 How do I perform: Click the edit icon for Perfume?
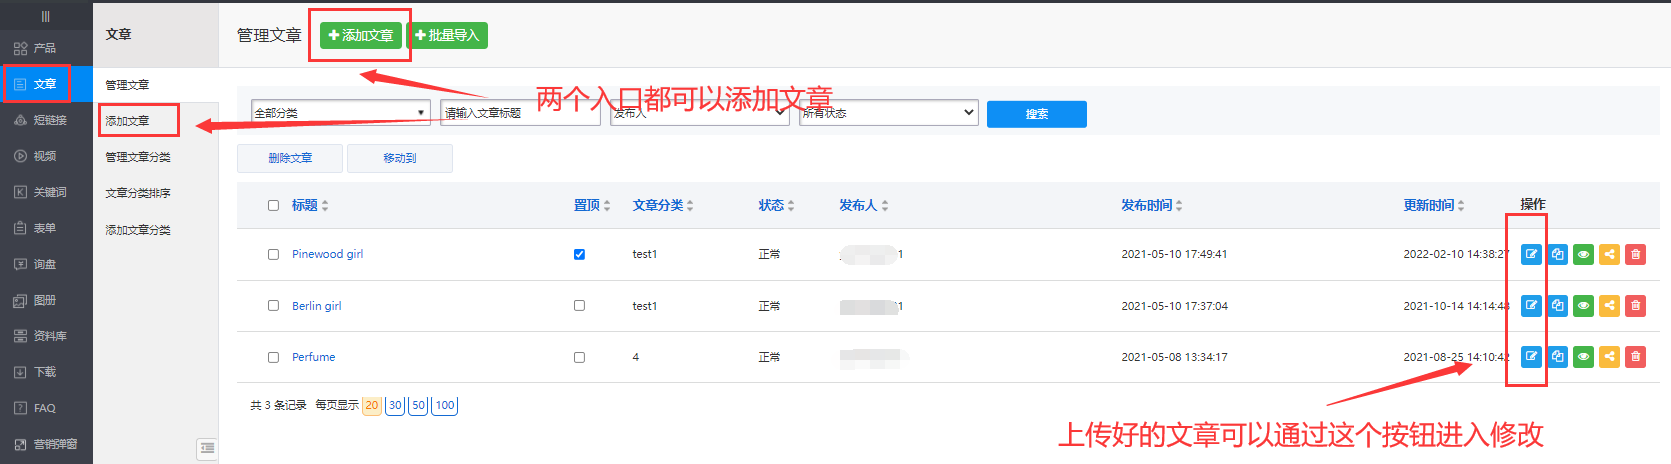[1531, 357]
